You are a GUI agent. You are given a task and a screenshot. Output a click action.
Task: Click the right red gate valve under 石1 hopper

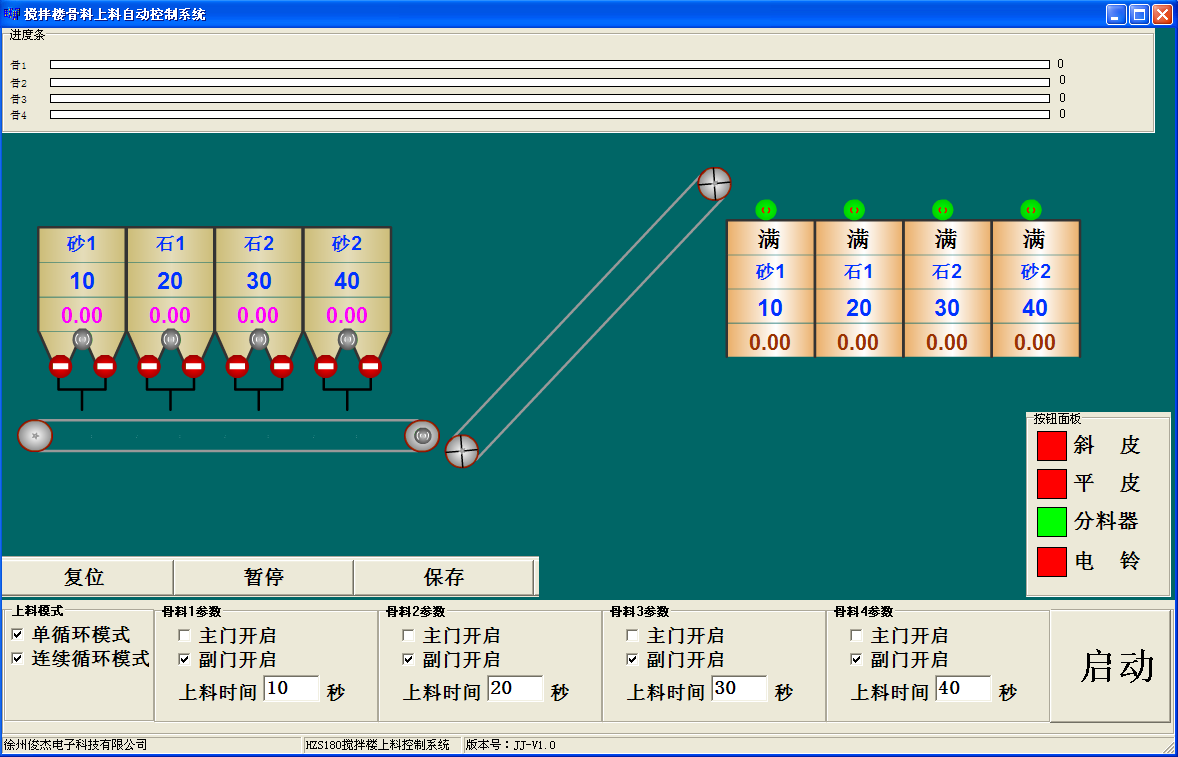[x=193, y=366]
